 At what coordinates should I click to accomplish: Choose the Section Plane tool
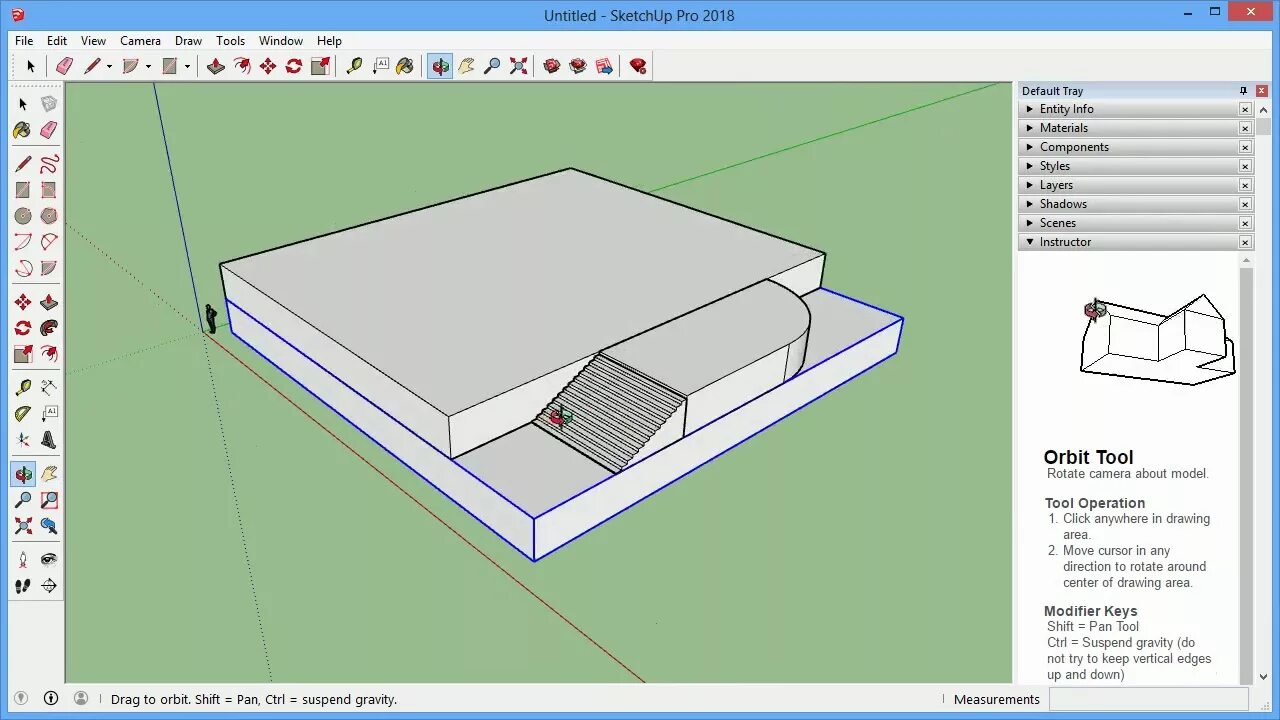49,586
